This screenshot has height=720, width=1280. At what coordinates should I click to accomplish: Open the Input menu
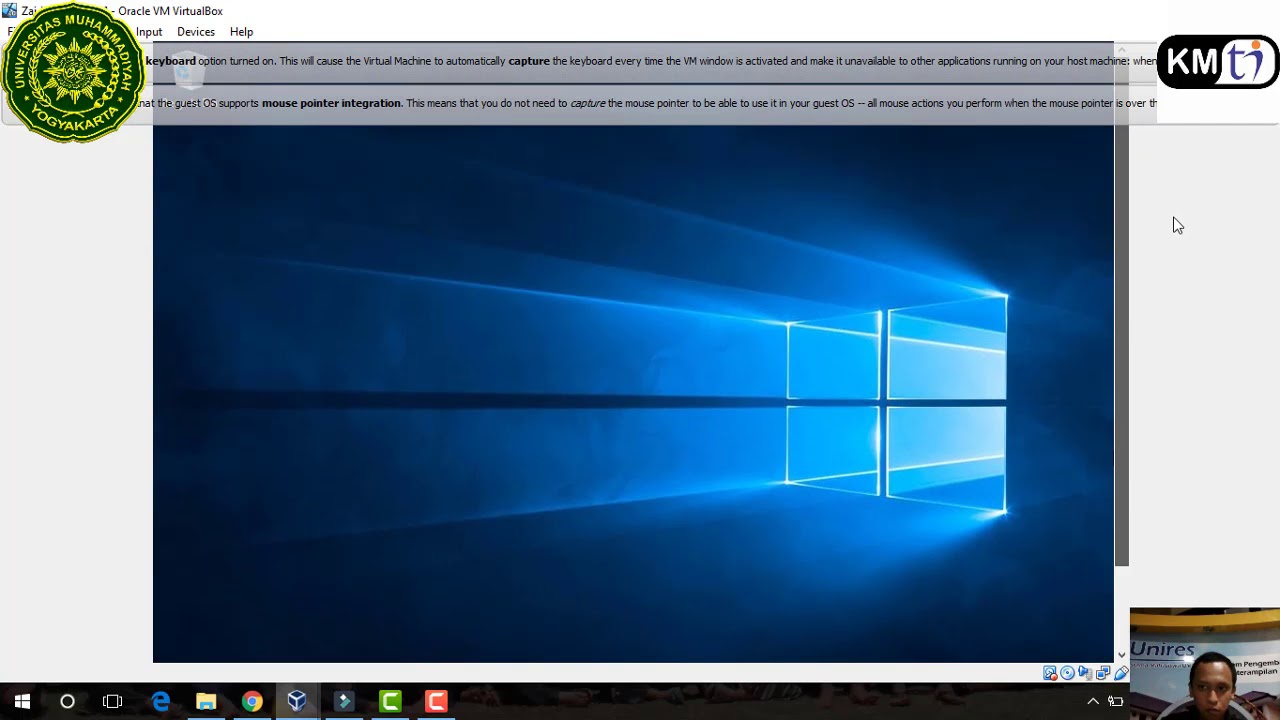pos(149,32)
